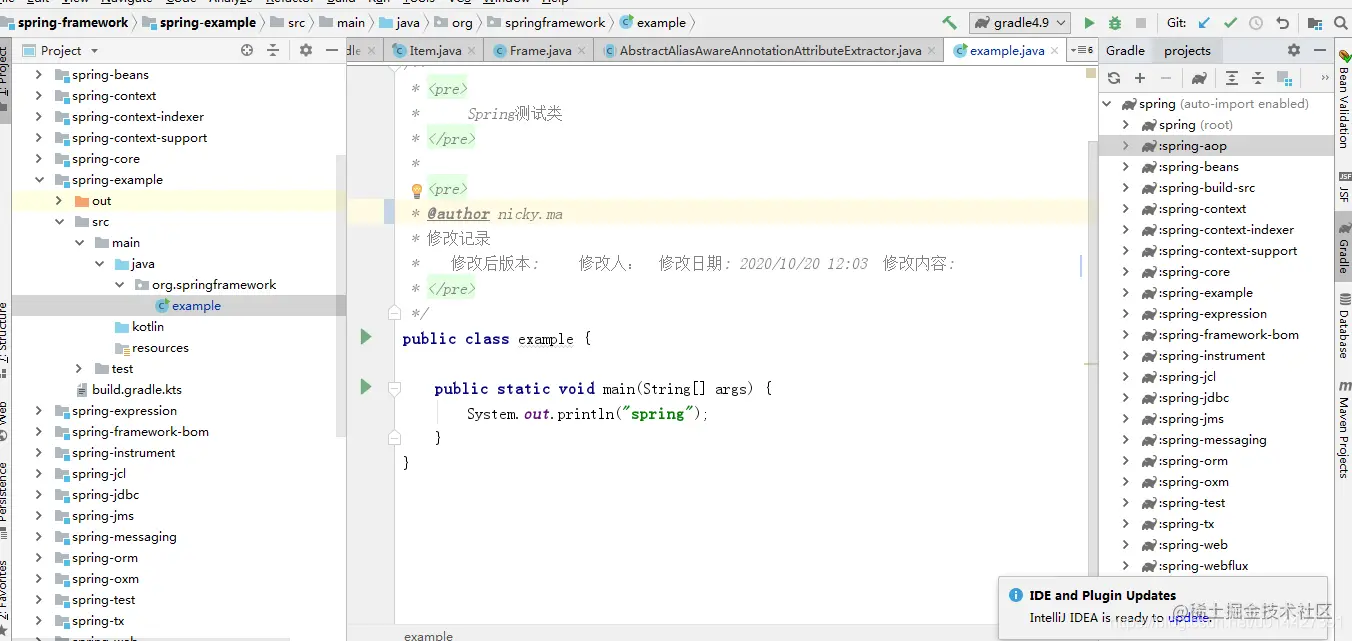Viewport: 1352px width, 641px height.
Task: Click the yellow inspection status indicator
Action: [x=1091, y=73]
